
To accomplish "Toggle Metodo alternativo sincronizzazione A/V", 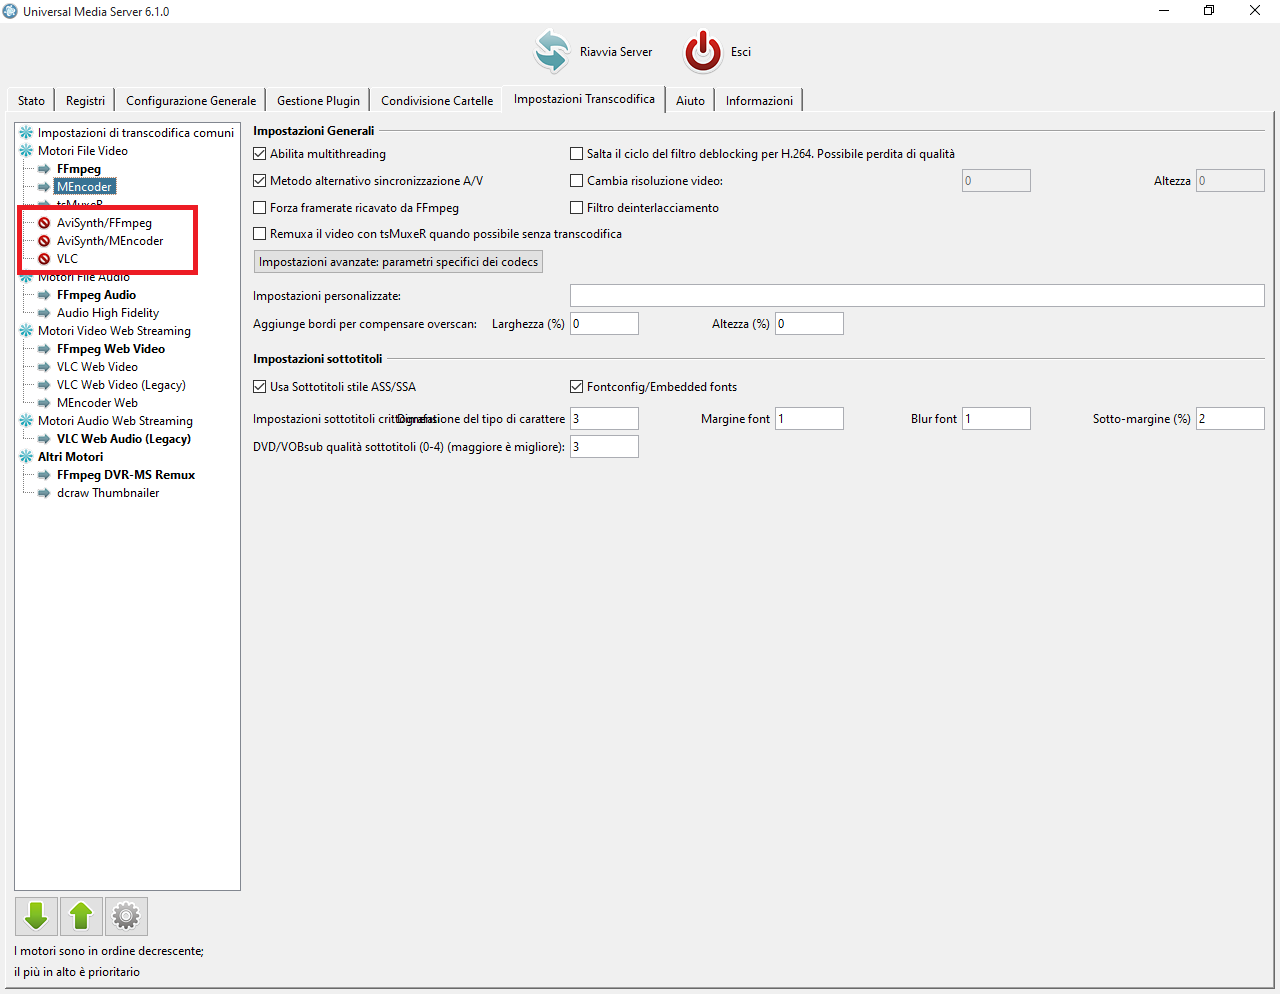I will [x=260, y=181].
